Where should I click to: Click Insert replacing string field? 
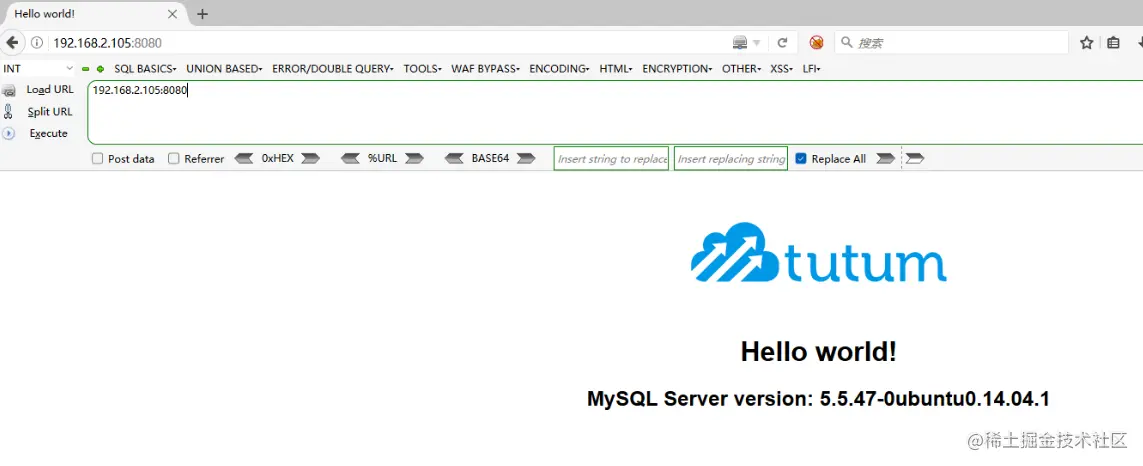point(731,158)
